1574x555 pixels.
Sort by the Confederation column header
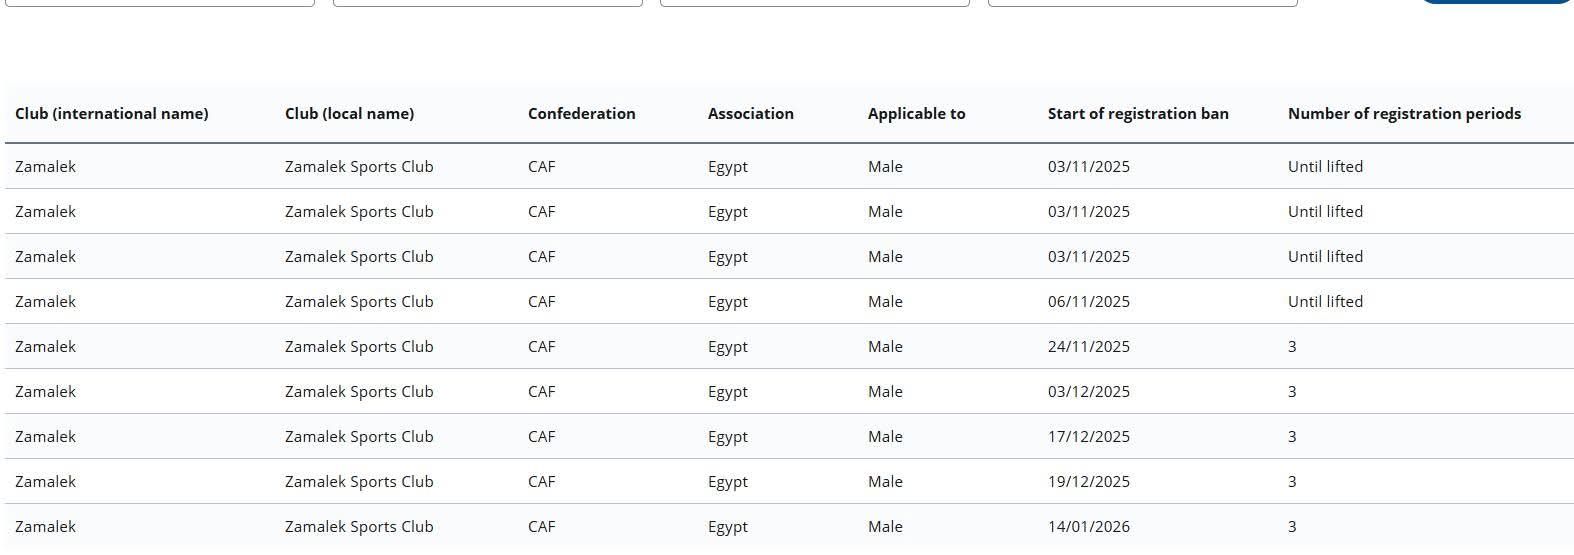pos(581,114)
